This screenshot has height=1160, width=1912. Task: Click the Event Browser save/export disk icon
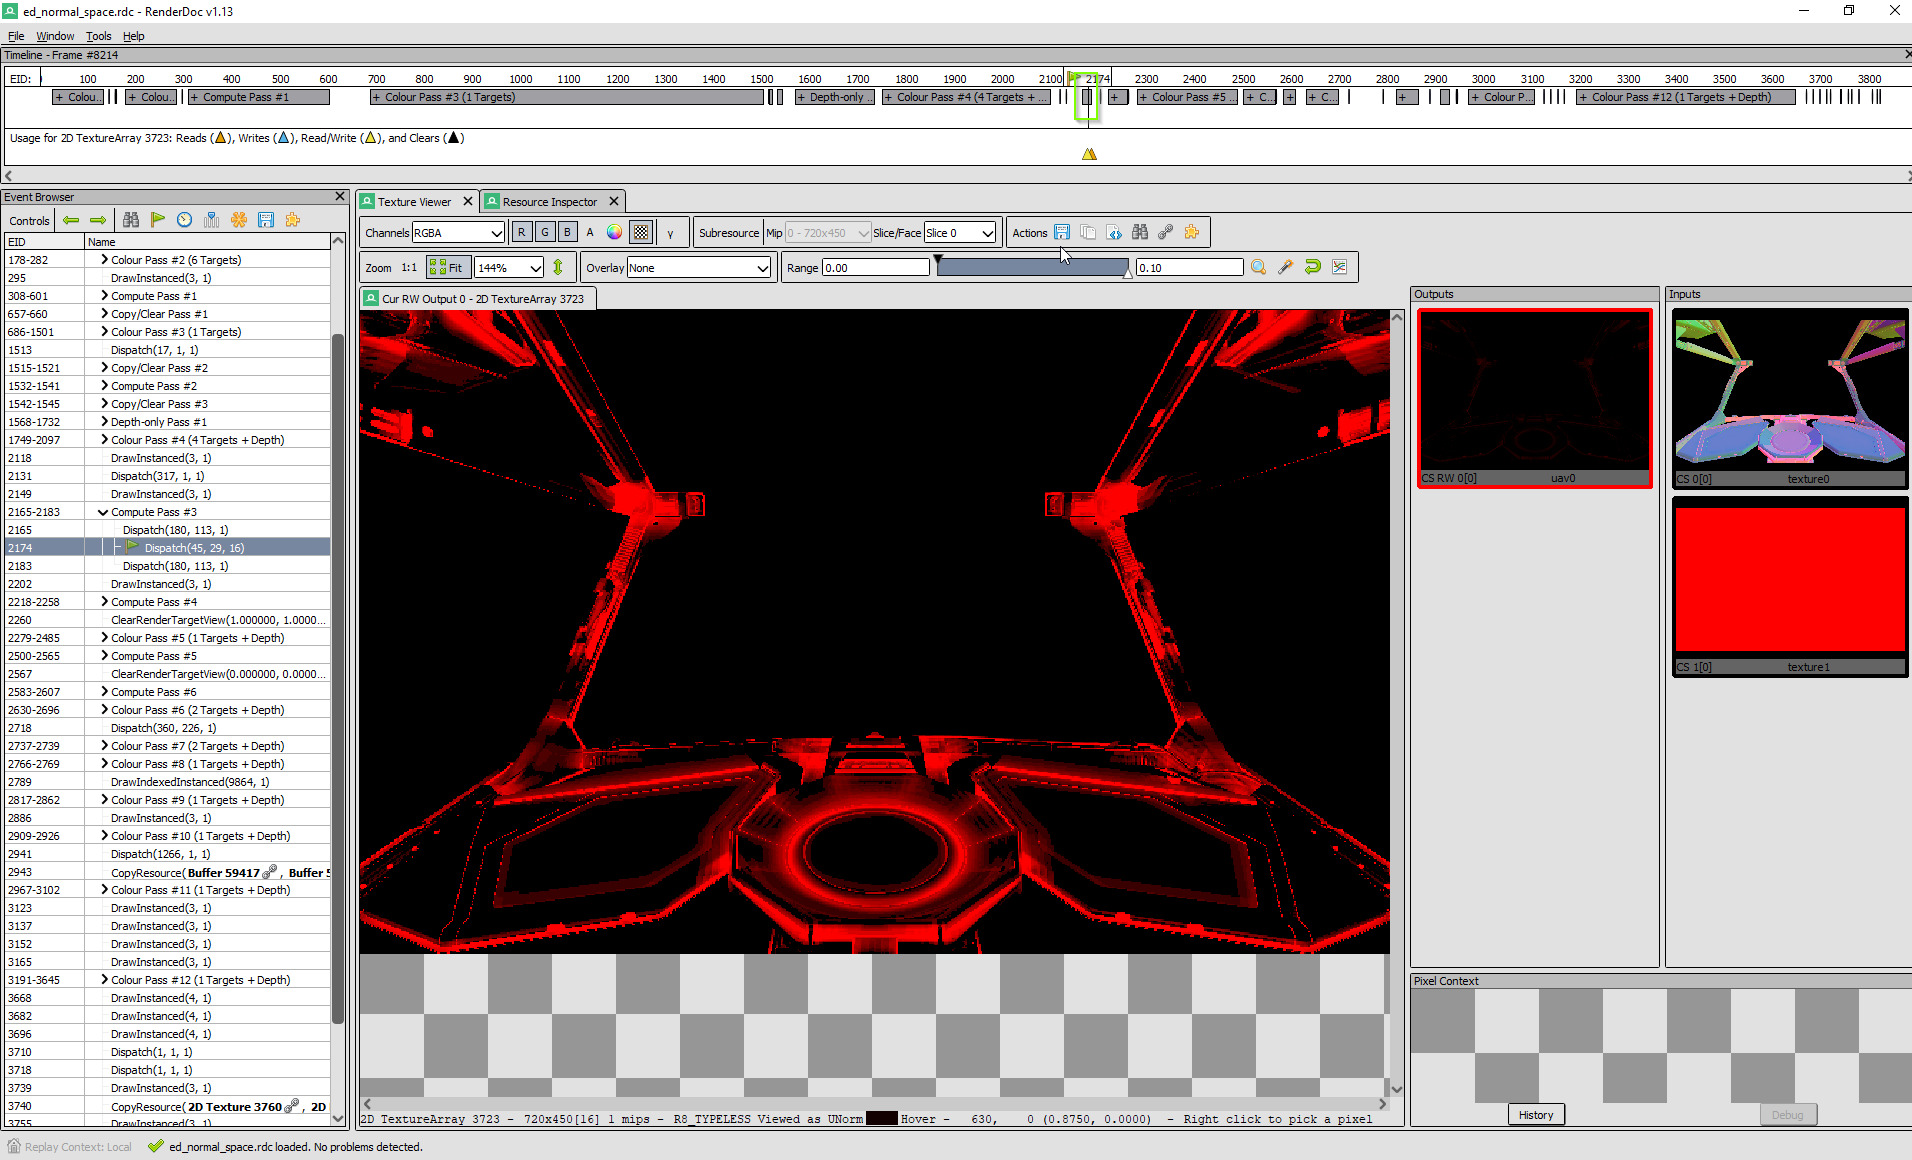point(266,220)
